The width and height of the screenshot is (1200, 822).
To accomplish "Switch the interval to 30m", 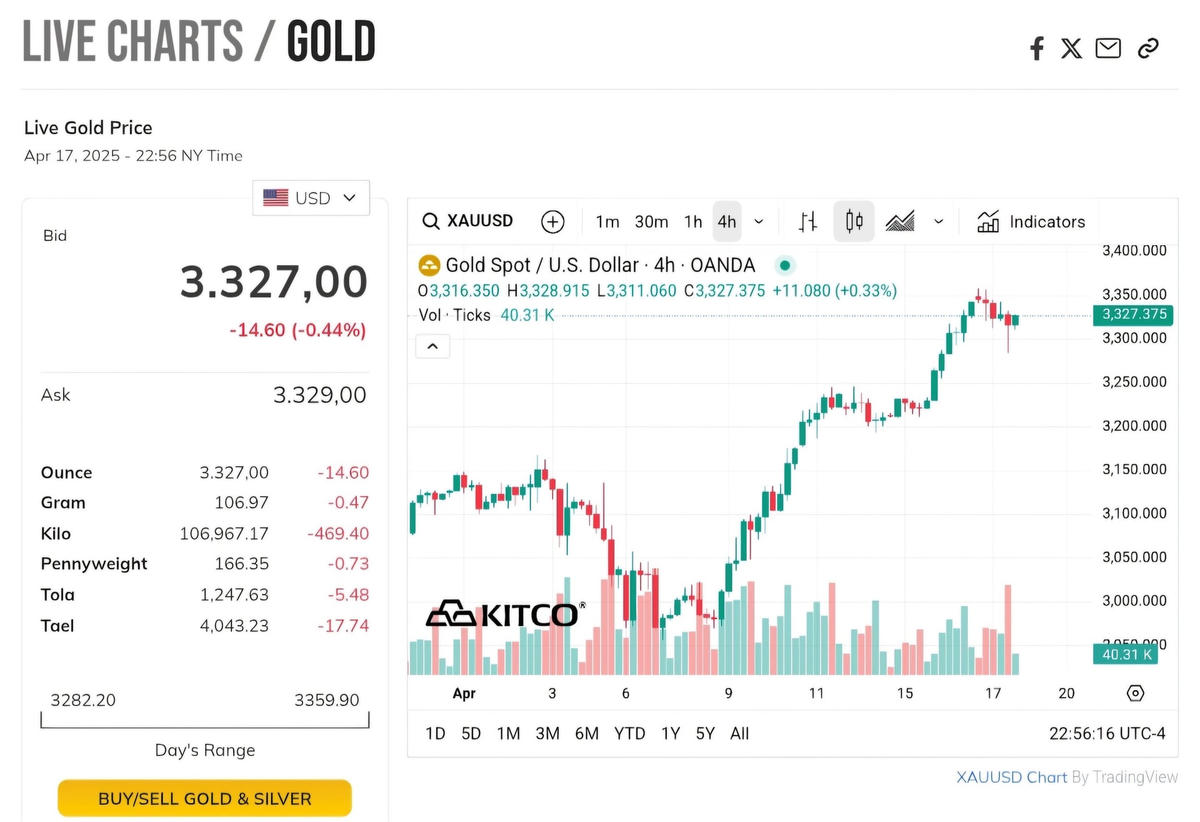I will coord(651,222).
